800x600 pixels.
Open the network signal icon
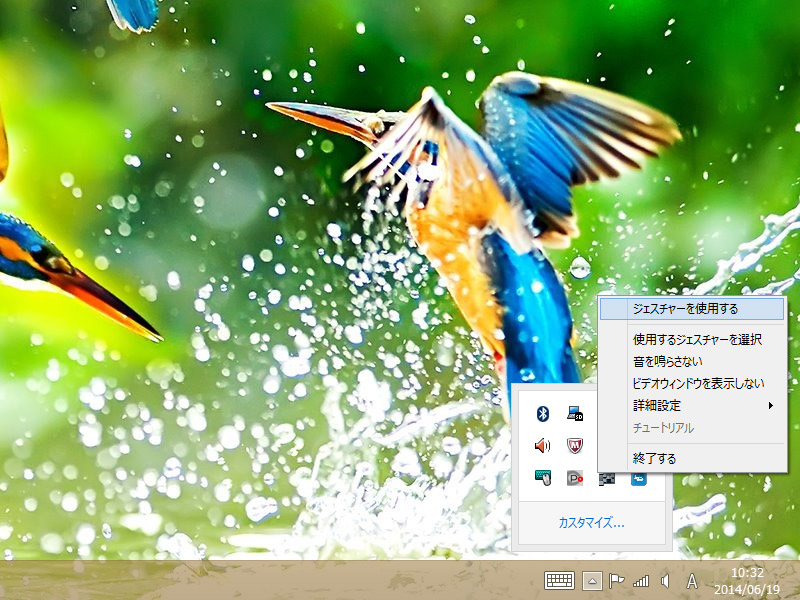point(641,581)
